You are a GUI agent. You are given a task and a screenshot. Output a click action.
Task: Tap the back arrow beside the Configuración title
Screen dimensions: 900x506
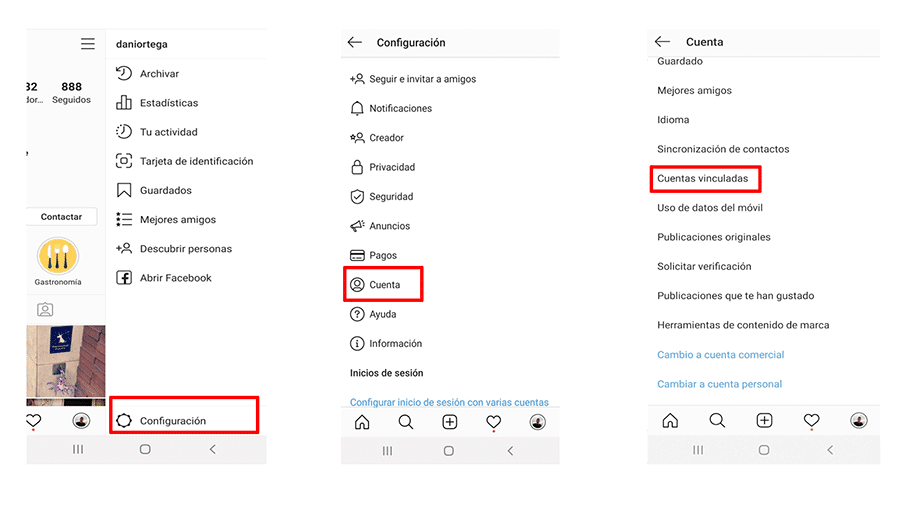tap(354, 42)
